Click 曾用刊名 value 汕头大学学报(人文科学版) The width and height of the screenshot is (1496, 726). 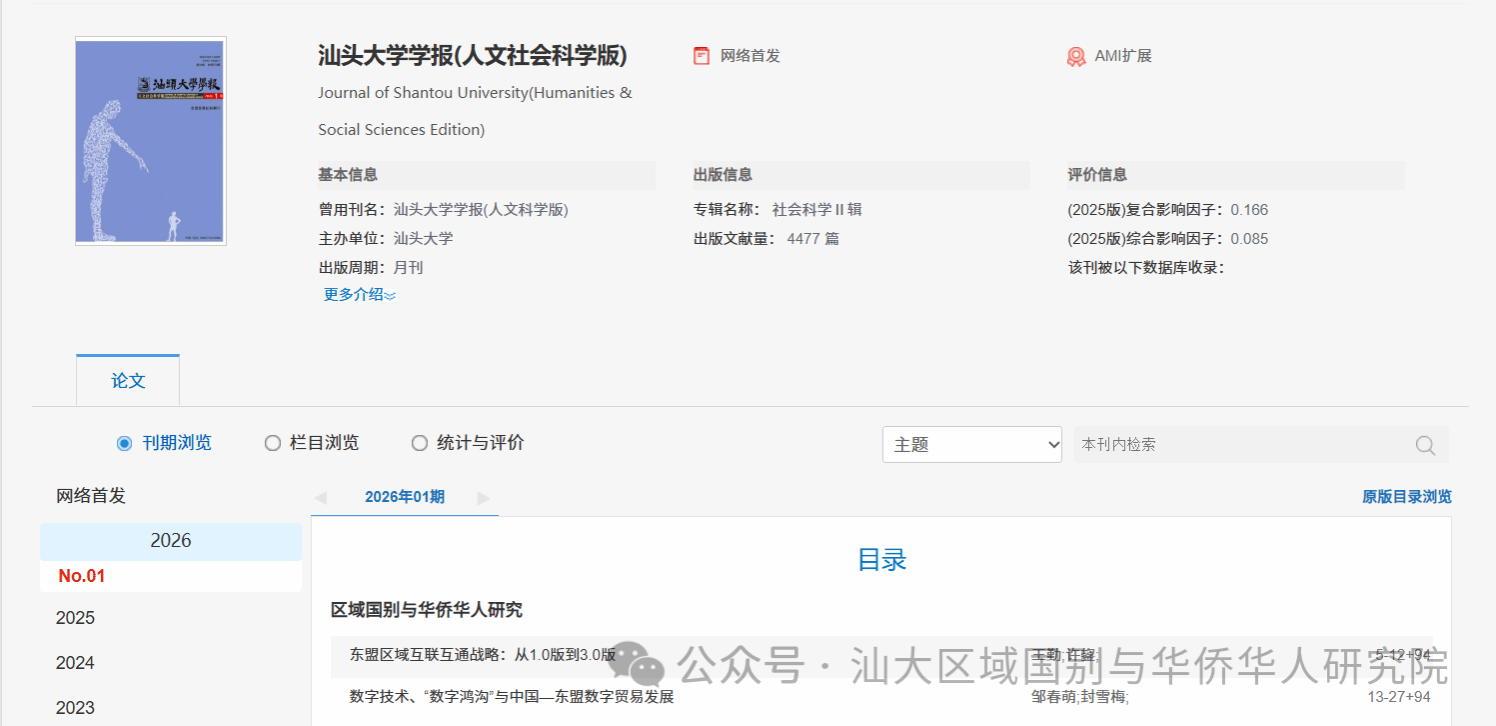point(481,210)
